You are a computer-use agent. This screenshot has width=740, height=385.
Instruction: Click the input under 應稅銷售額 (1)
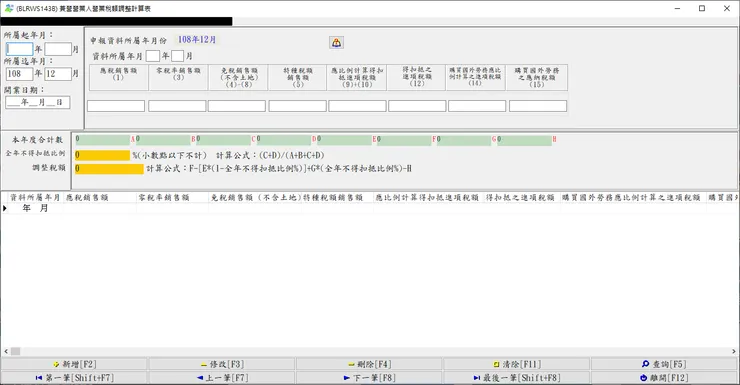(116, 106)
